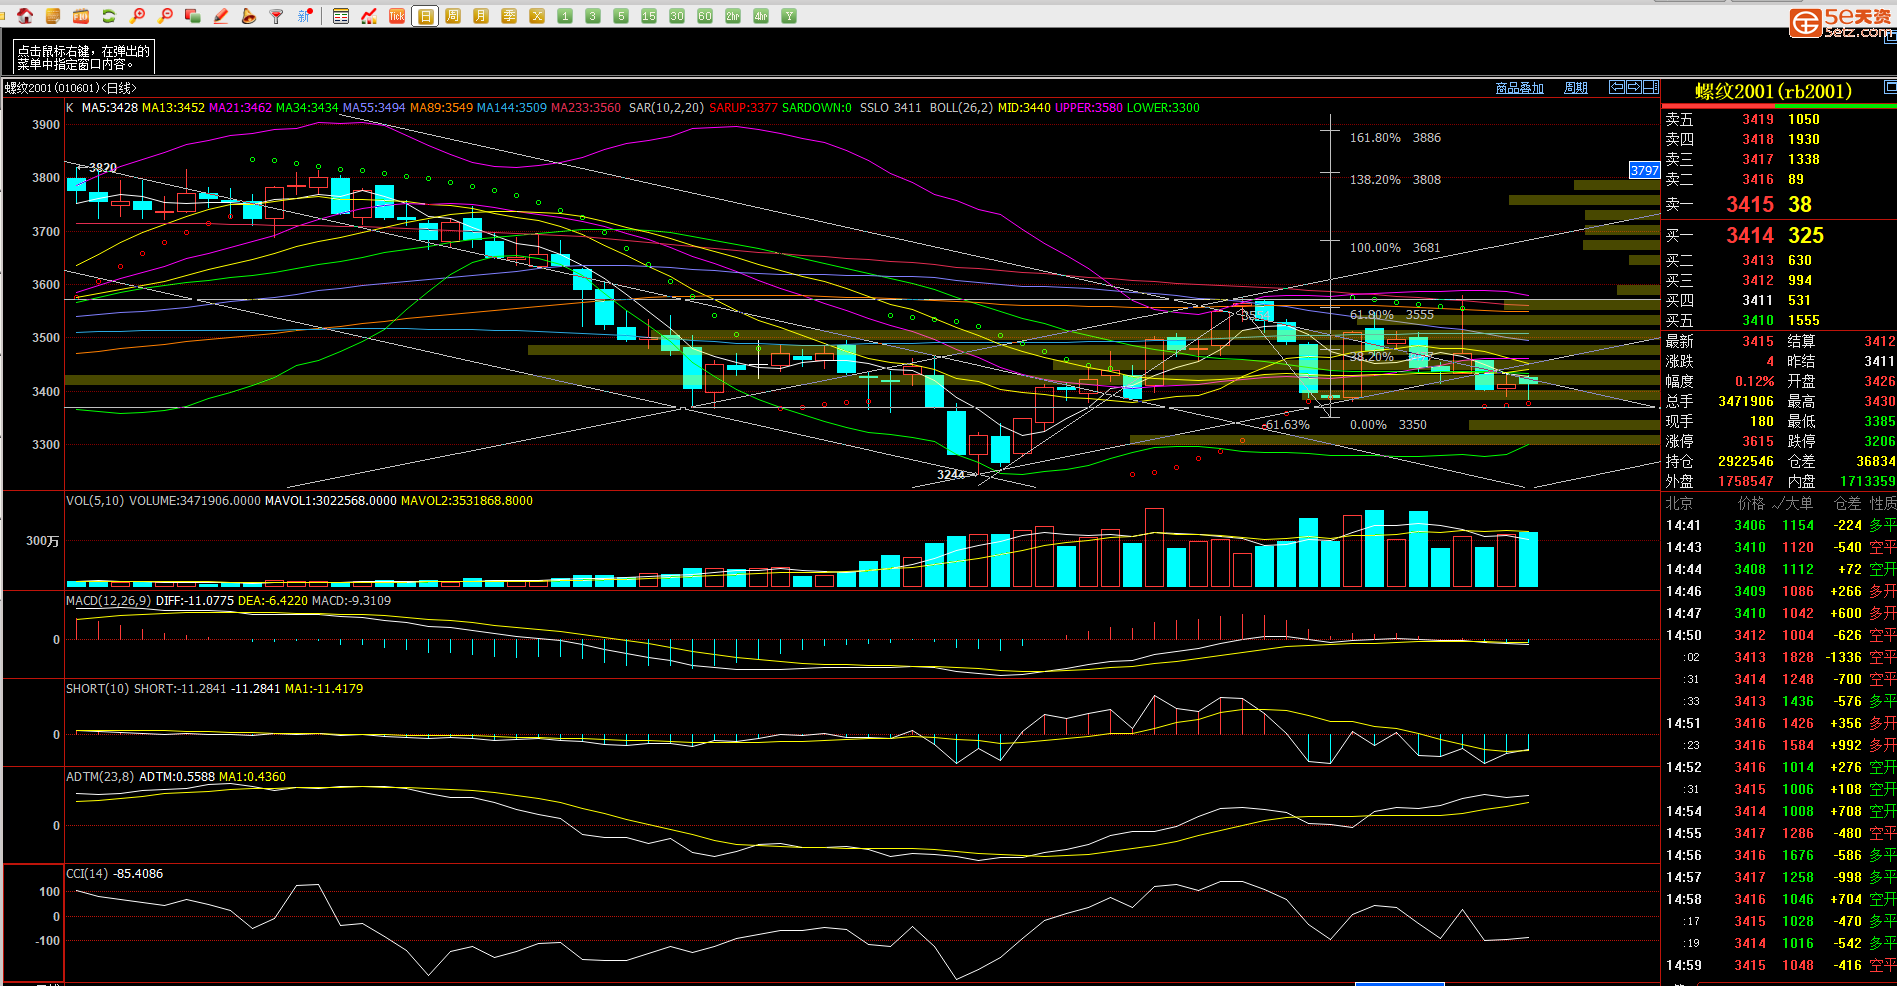Click the orange X period button
This screenshot has width=1897, height=986.
tap(537, 16)
